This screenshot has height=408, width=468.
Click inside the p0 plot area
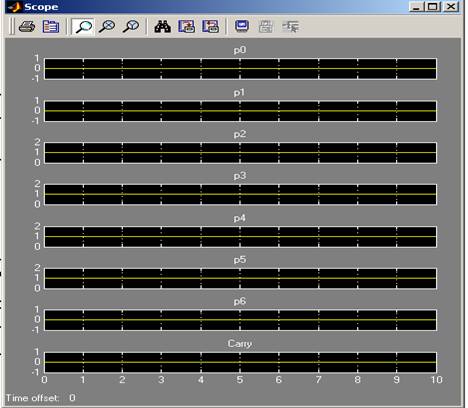240,69
